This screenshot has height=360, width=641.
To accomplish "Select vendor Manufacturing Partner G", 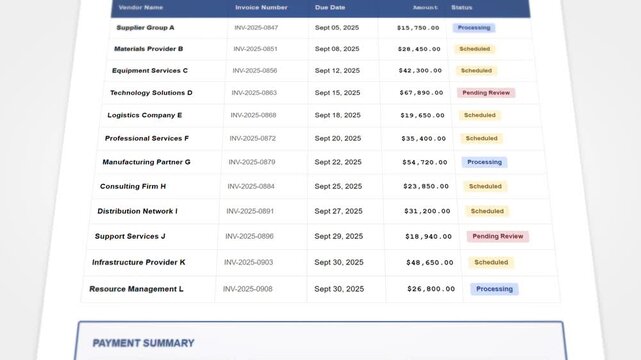I will (146, 162).
